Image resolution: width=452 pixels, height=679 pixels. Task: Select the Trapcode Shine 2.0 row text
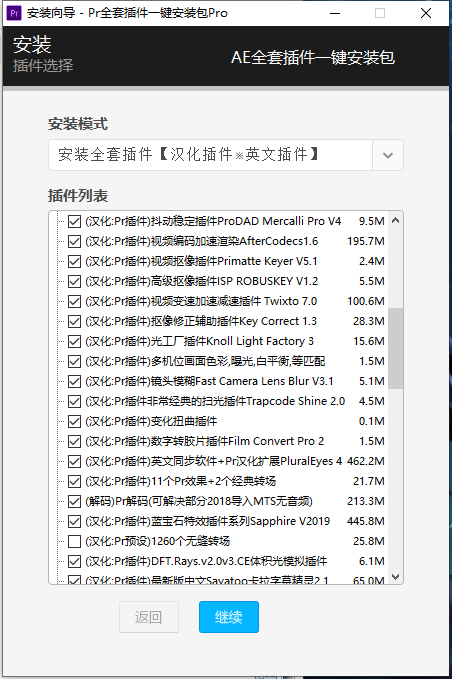[x=215, y=401]
